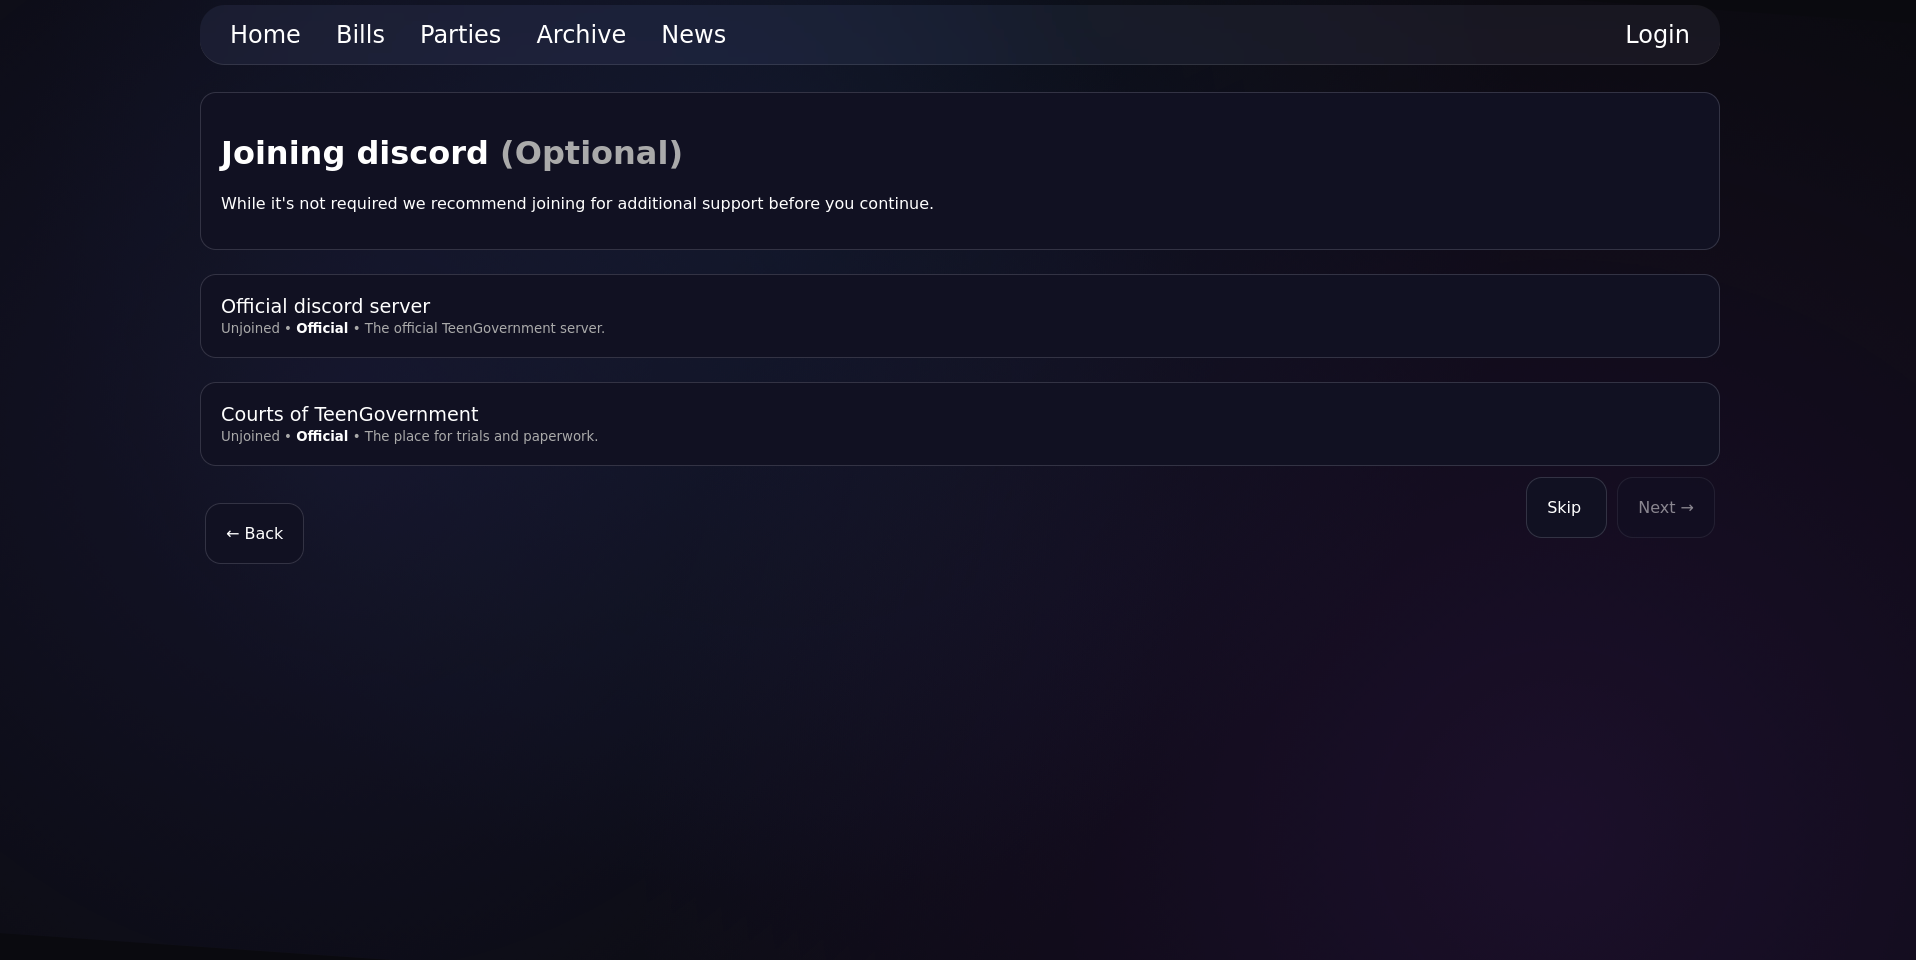Click Official badge under Official discord server
The height and width of the screenshot is (960, 1916).
tap(322, 329)
